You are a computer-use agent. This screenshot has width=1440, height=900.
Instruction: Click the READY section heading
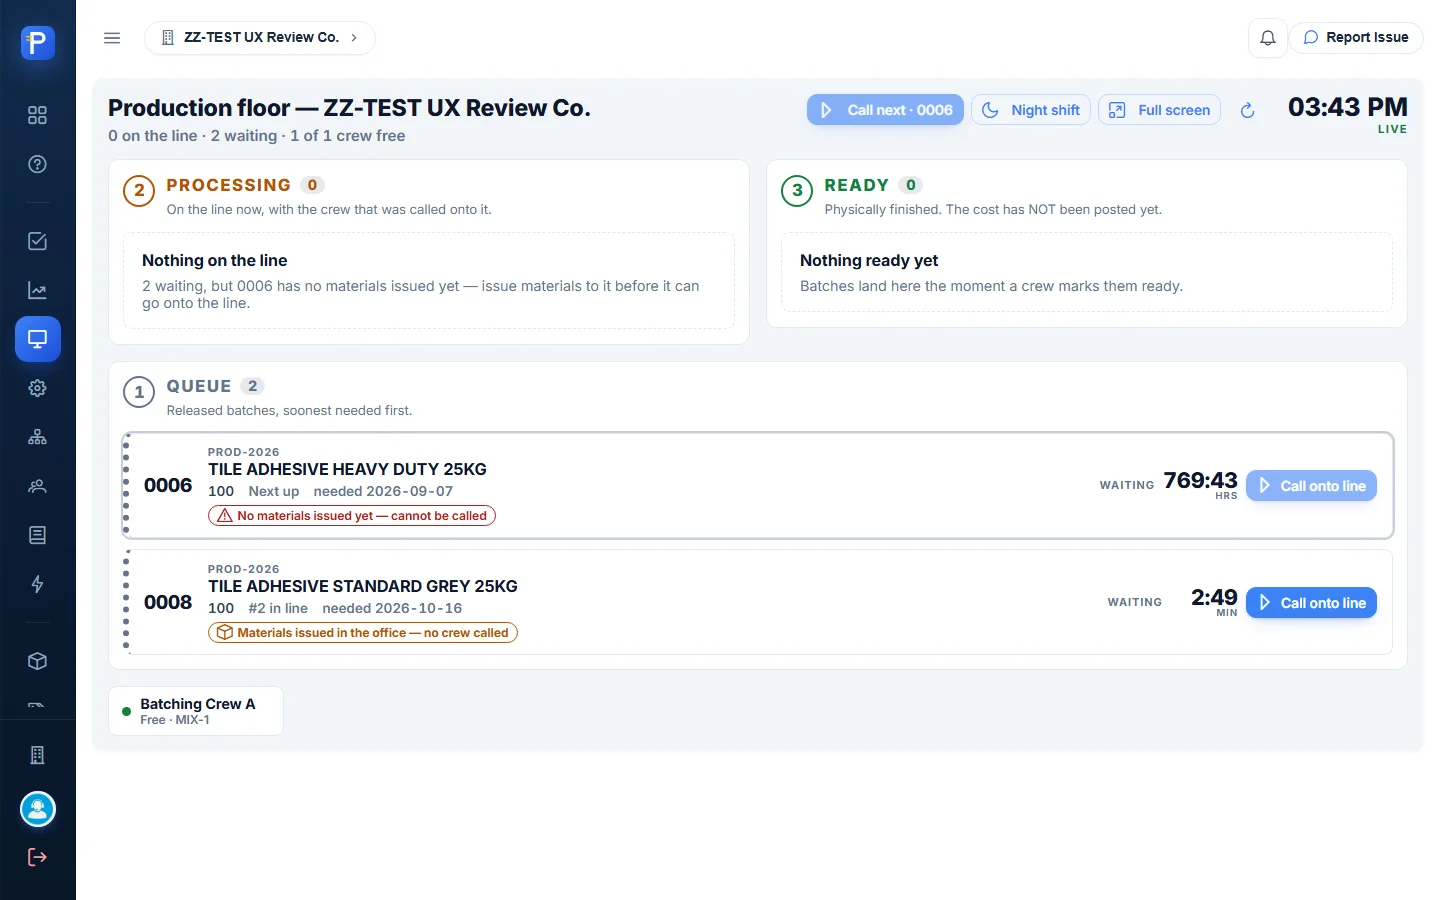856,185
